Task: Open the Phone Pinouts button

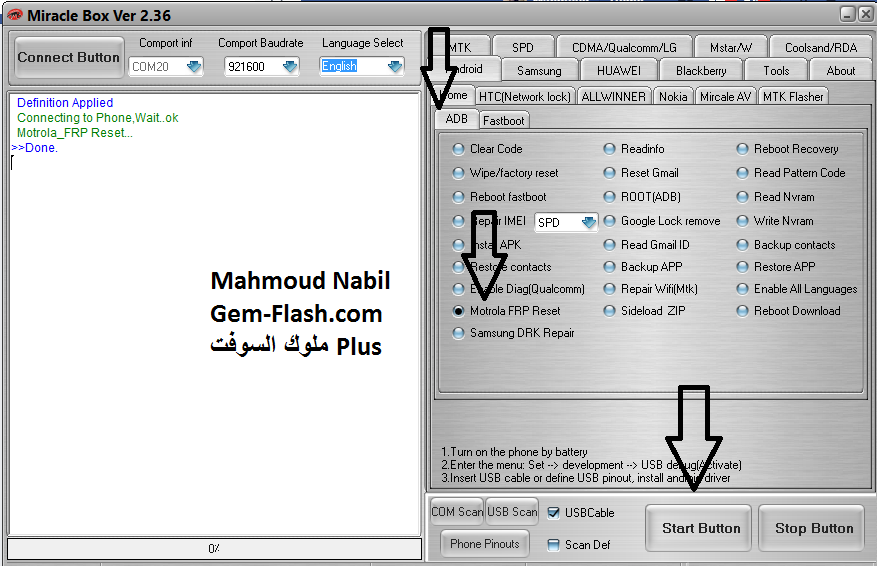Action: (x=485, y=544)
